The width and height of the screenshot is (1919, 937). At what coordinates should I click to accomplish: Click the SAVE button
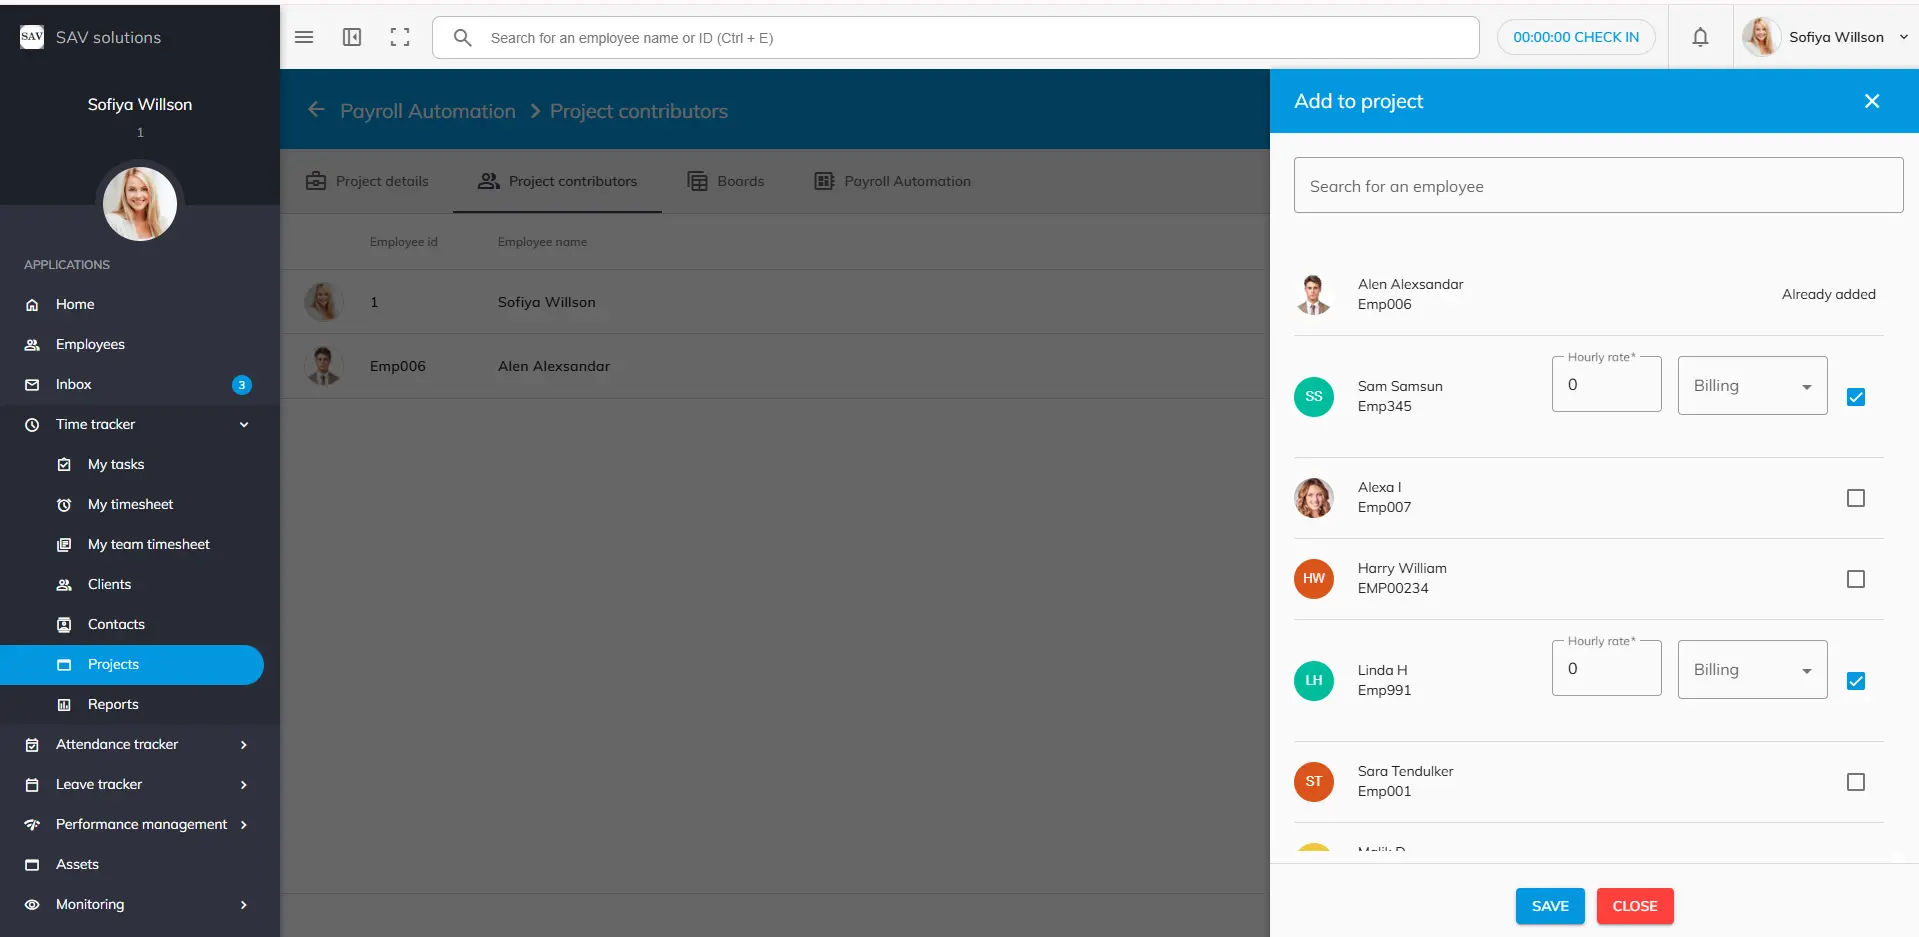tap(1549, 906)
